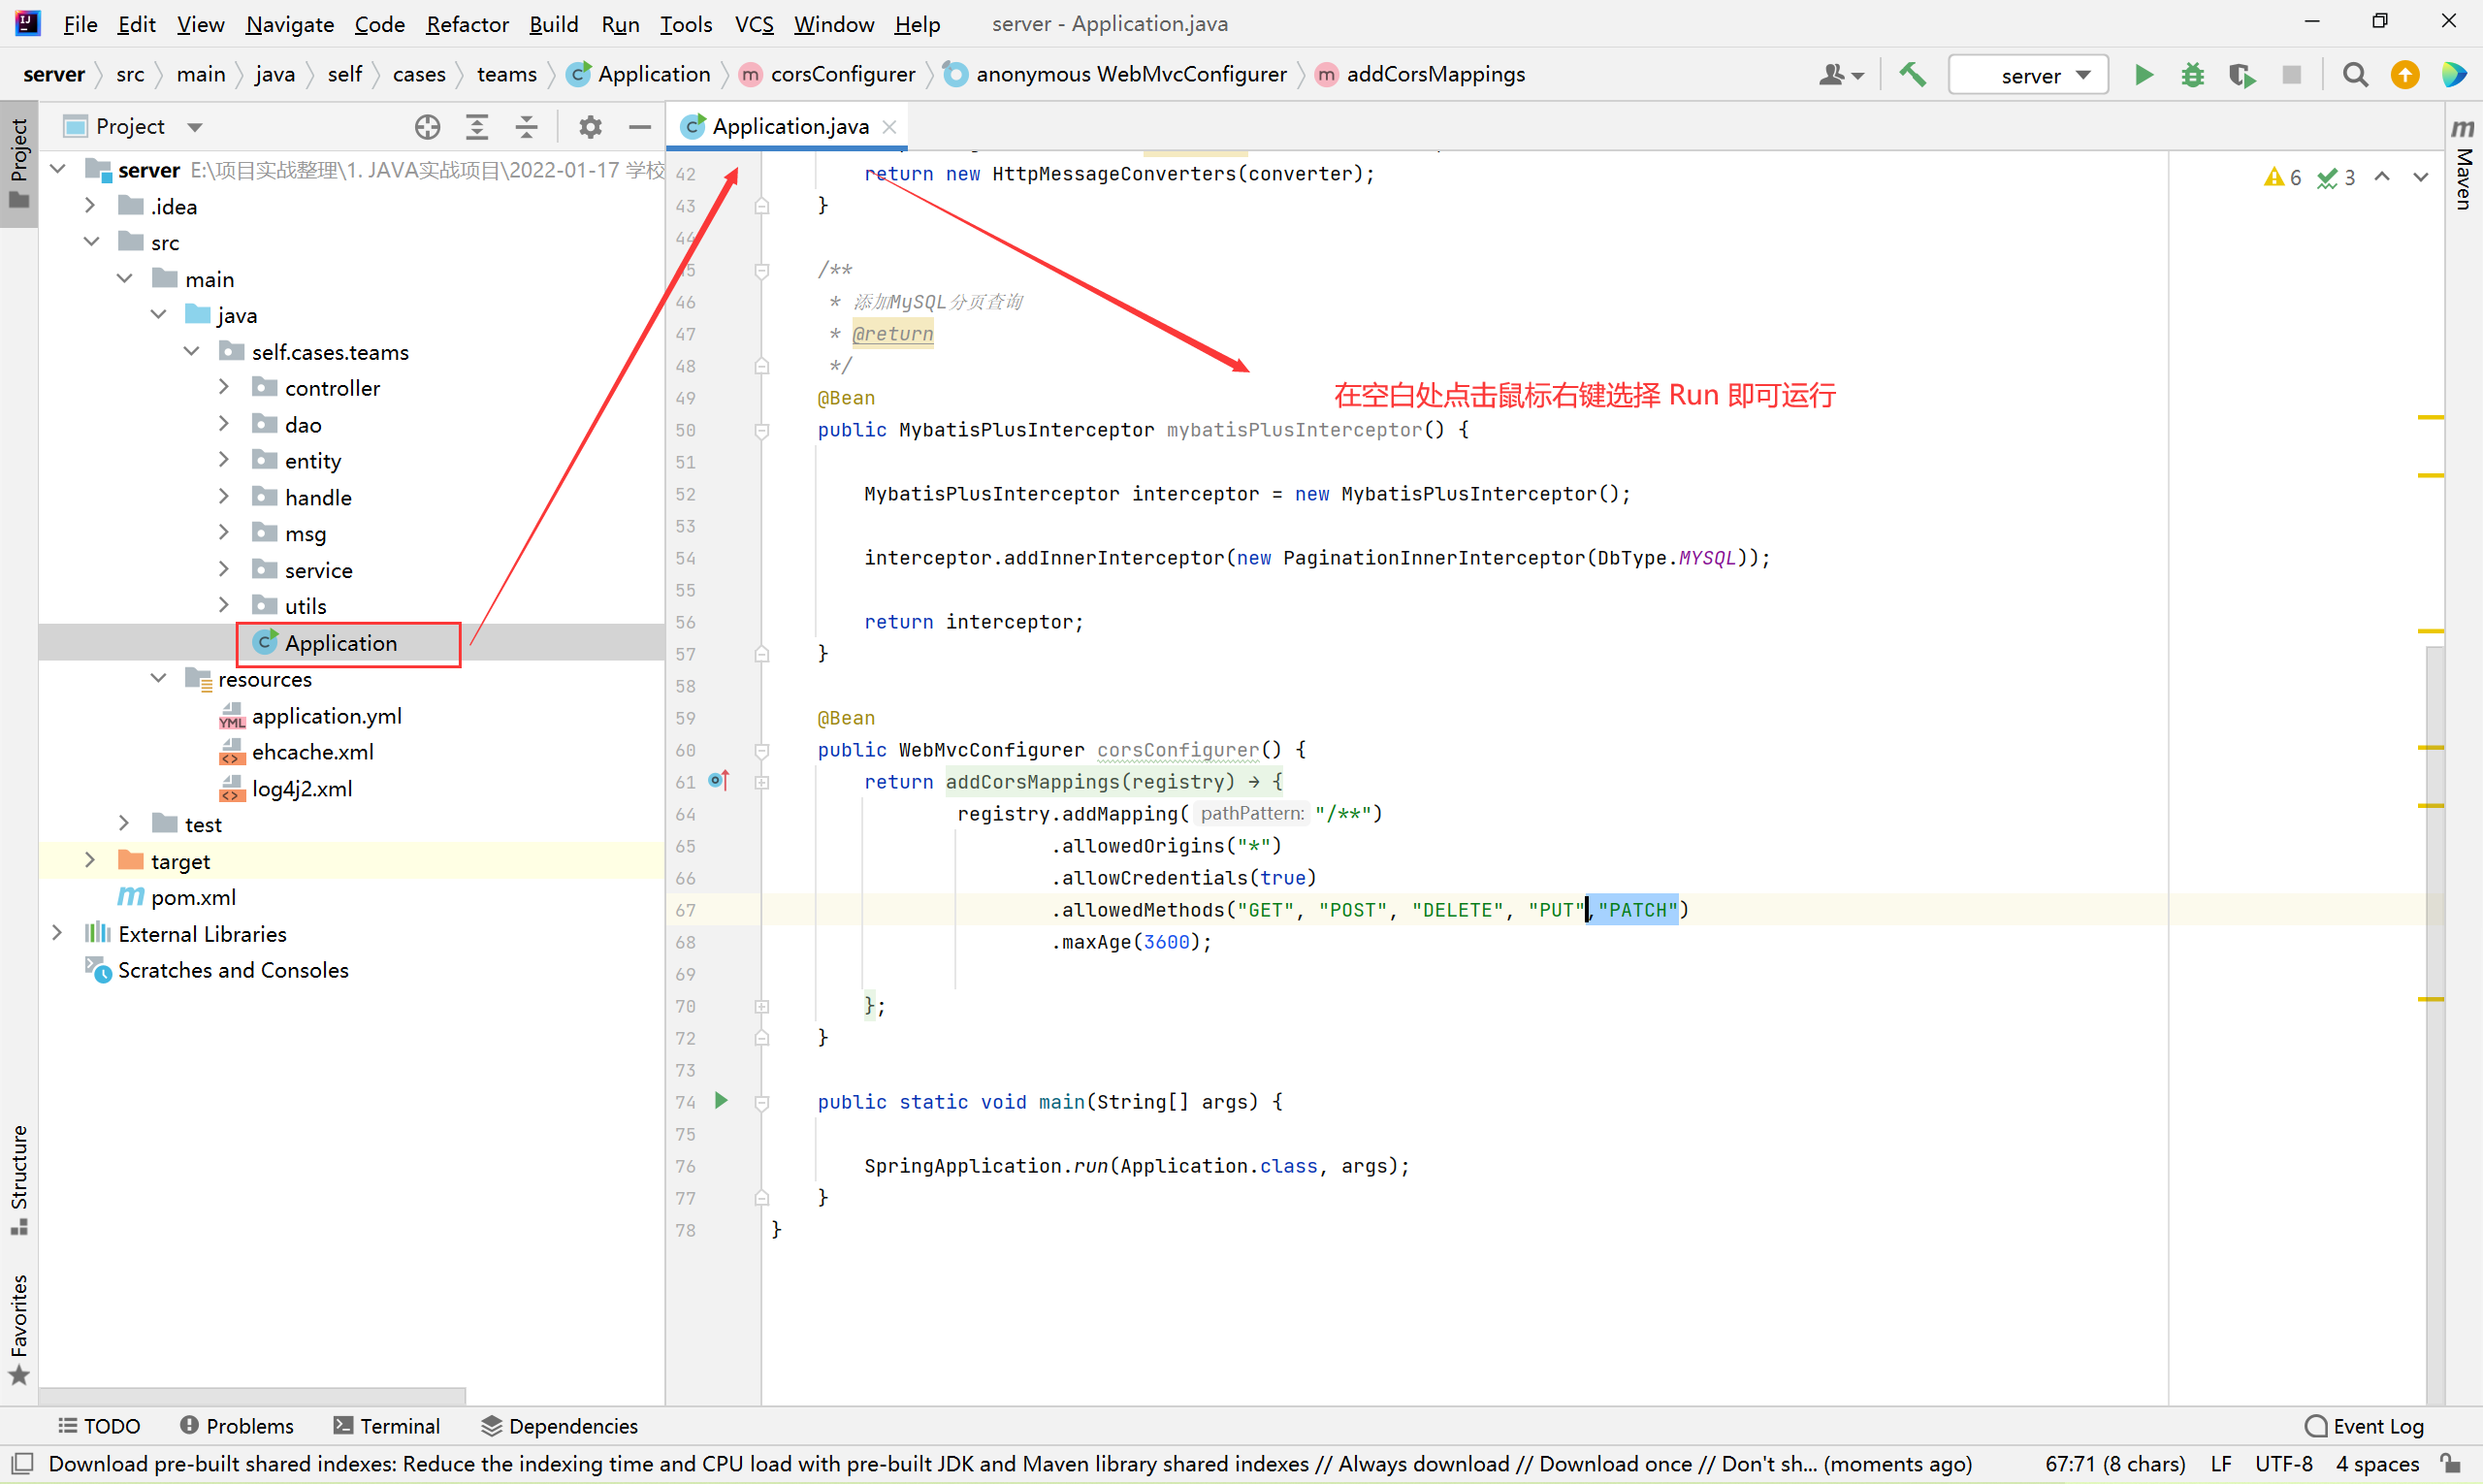Image resolution: width=2483 pixels, height=1484 pixels.
Task: Click the Debug bug icon
Action: (x=2192, y=75)
